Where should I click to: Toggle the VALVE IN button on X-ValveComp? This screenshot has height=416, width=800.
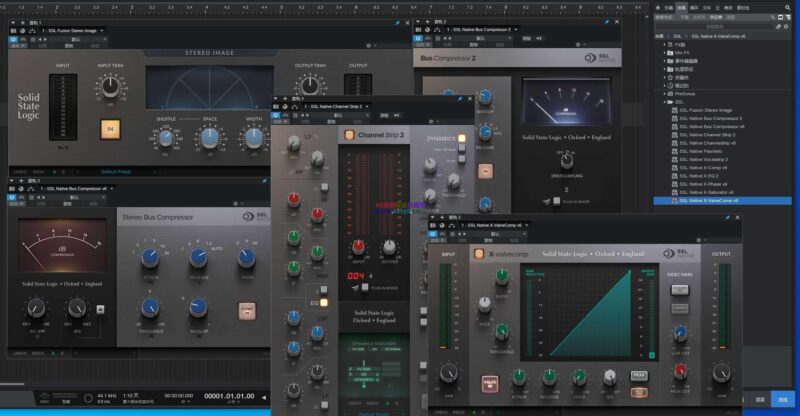(x=490, y=384)
